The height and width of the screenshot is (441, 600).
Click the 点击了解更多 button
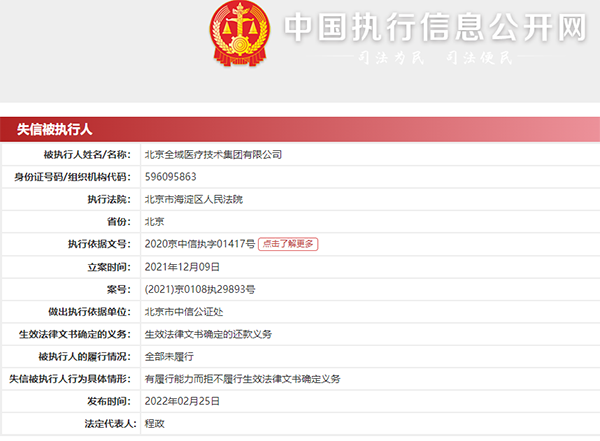288,244
